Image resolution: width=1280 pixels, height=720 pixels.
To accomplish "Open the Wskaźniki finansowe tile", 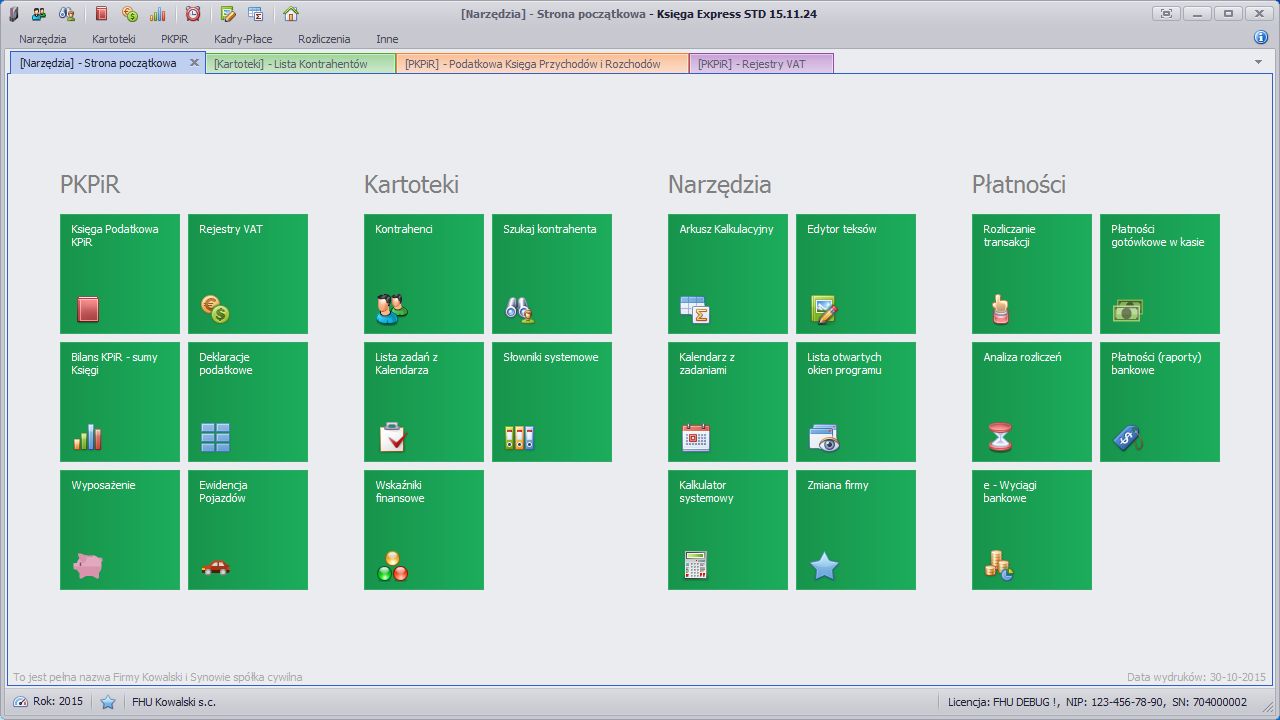I will (424, 530).
